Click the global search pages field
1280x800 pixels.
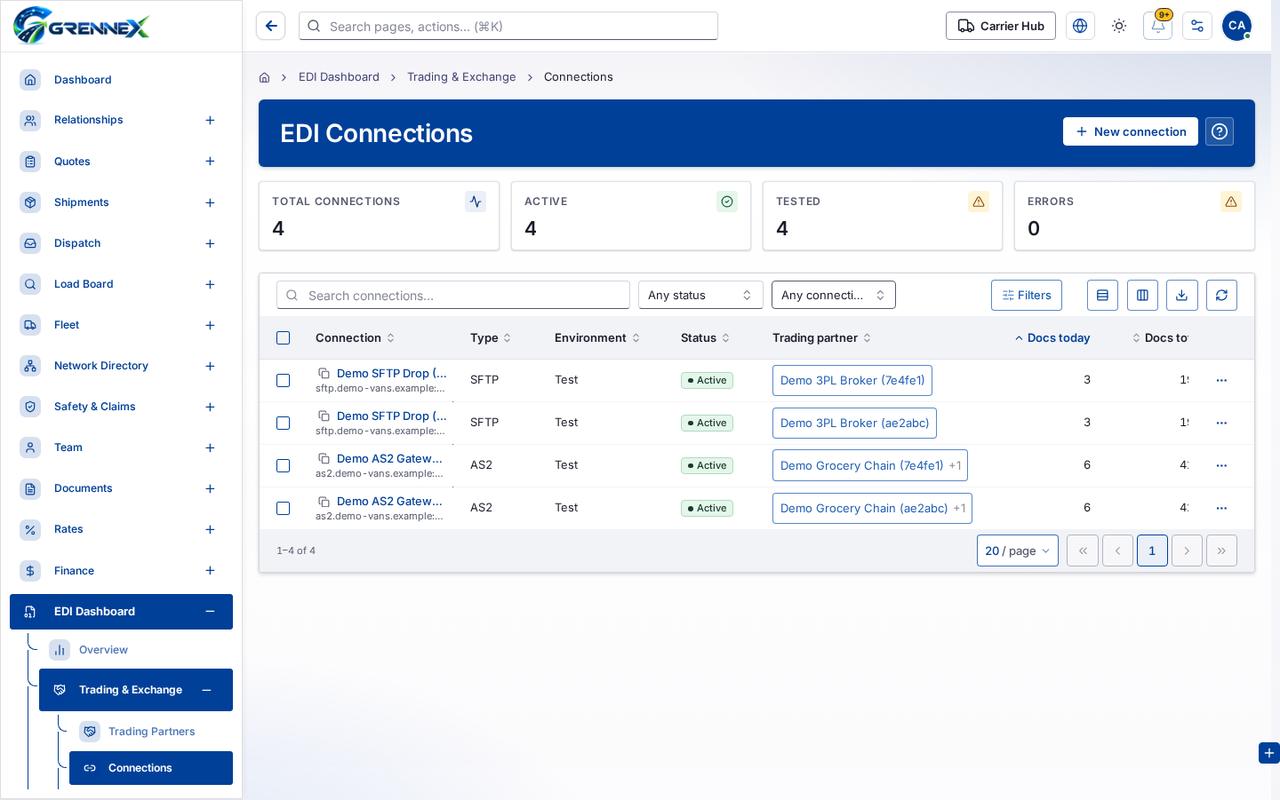[508, 26]
